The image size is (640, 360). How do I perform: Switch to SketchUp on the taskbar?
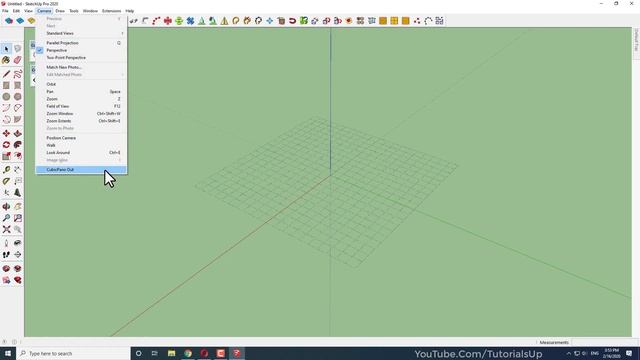tap(237, 353)
